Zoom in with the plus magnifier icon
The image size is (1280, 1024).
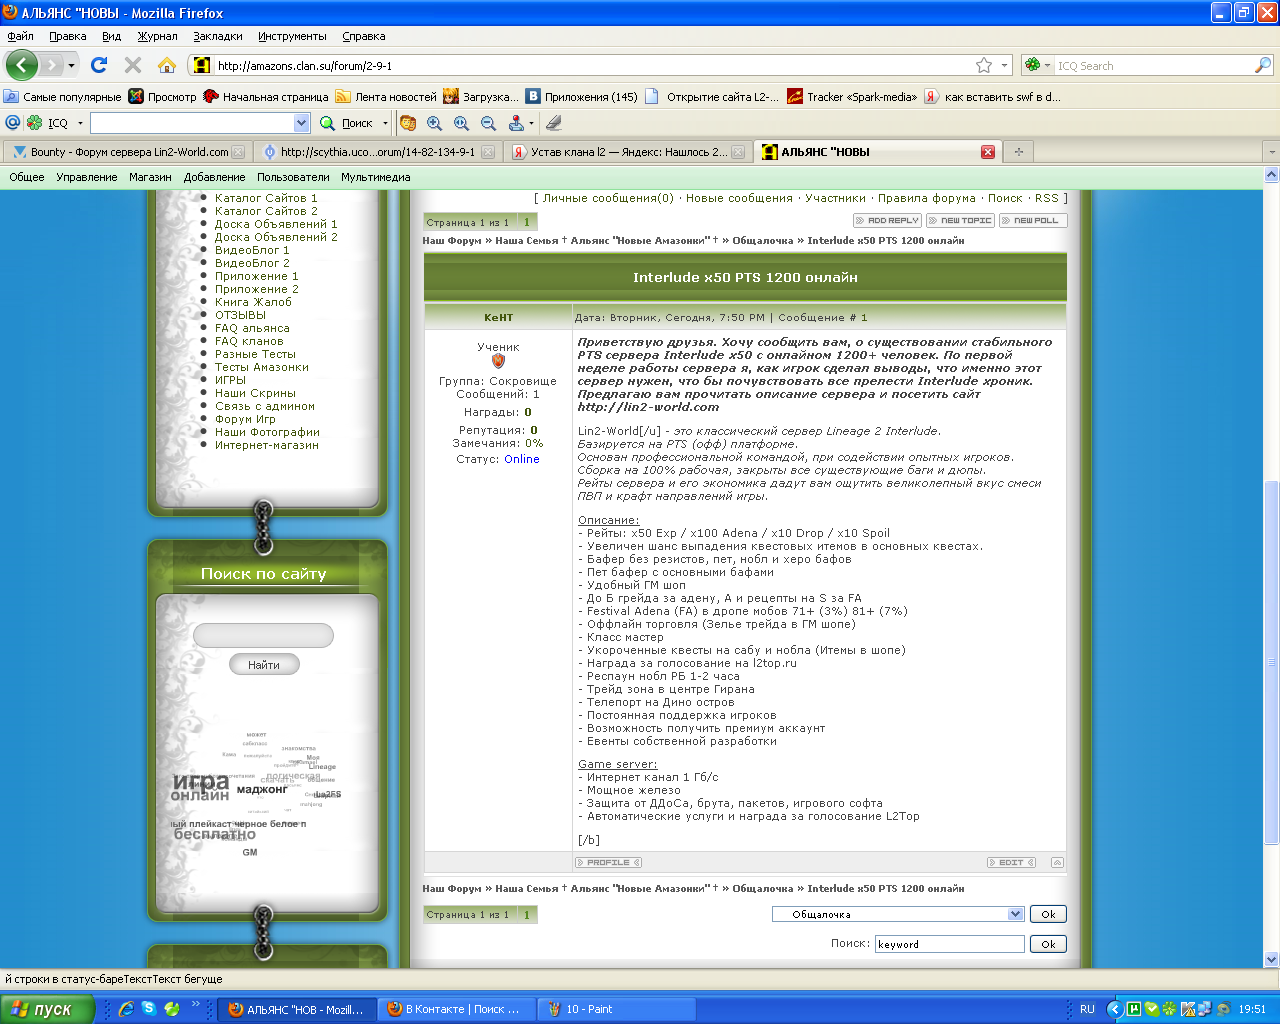click(x=435, y=123)
